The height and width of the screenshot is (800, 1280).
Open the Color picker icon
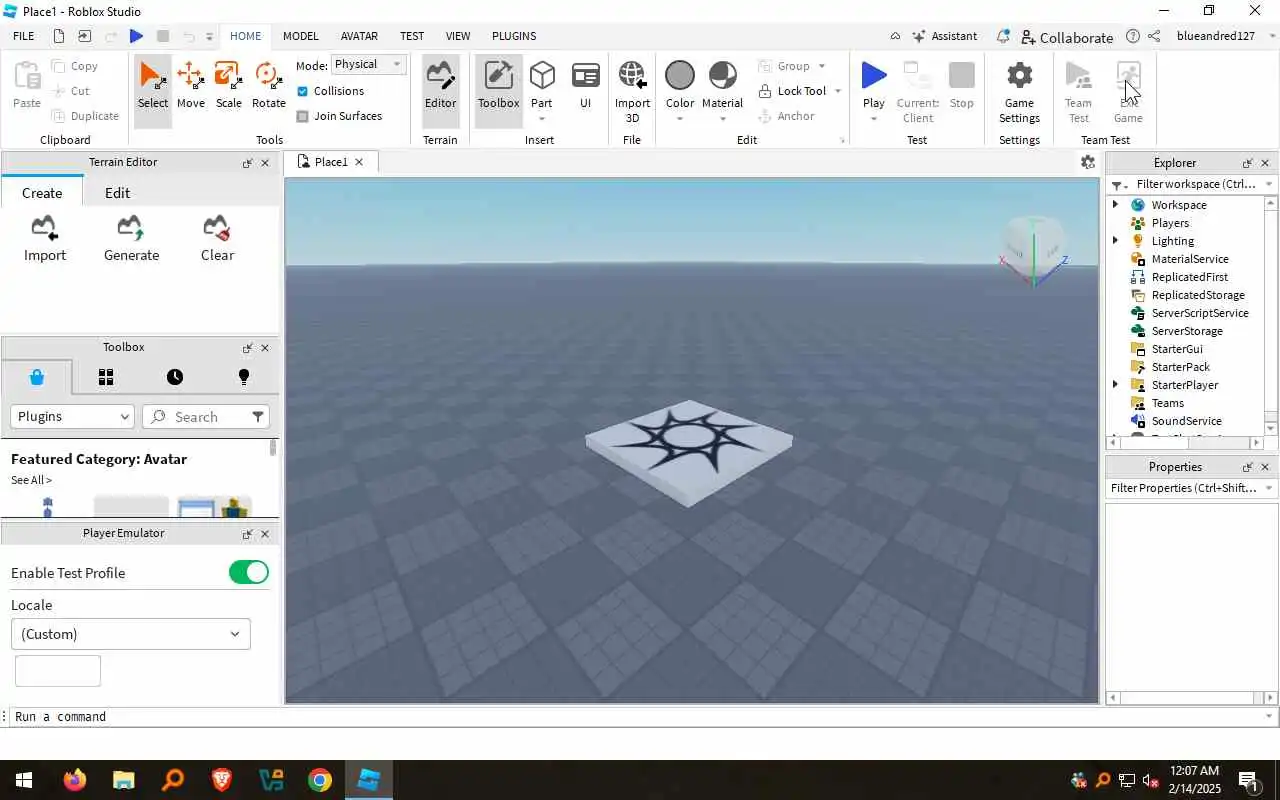(x=679, y=76)
